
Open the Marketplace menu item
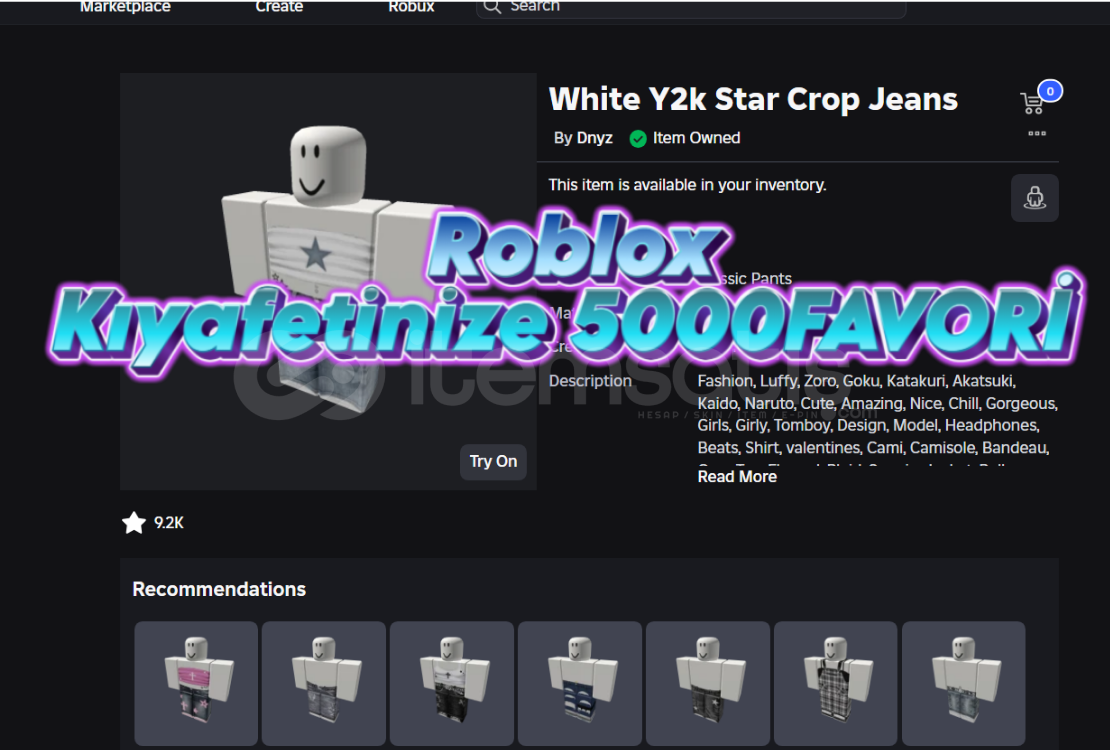click(125, 6)
